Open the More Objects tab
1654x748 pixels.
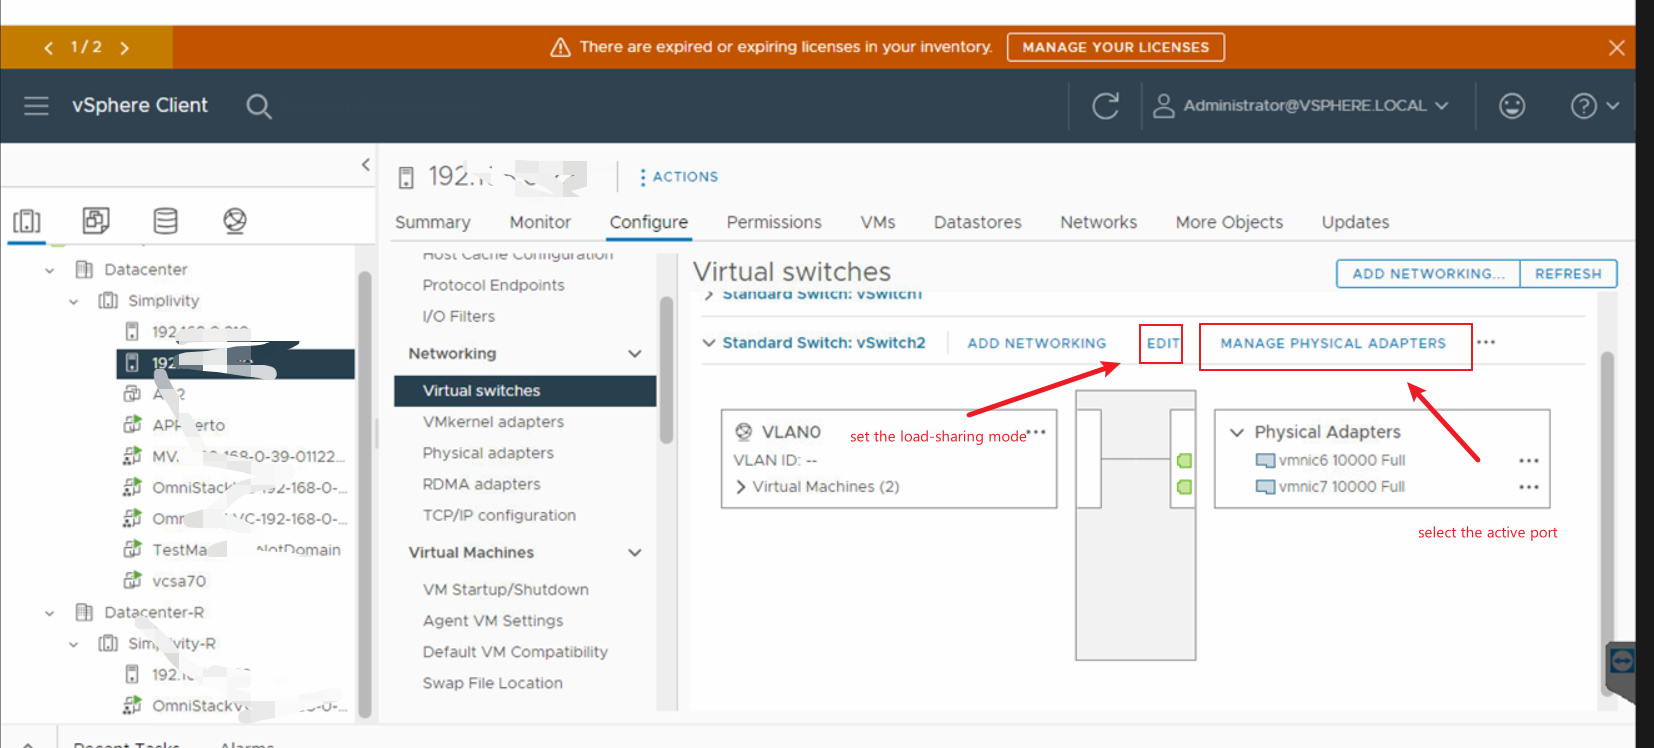1229,222
